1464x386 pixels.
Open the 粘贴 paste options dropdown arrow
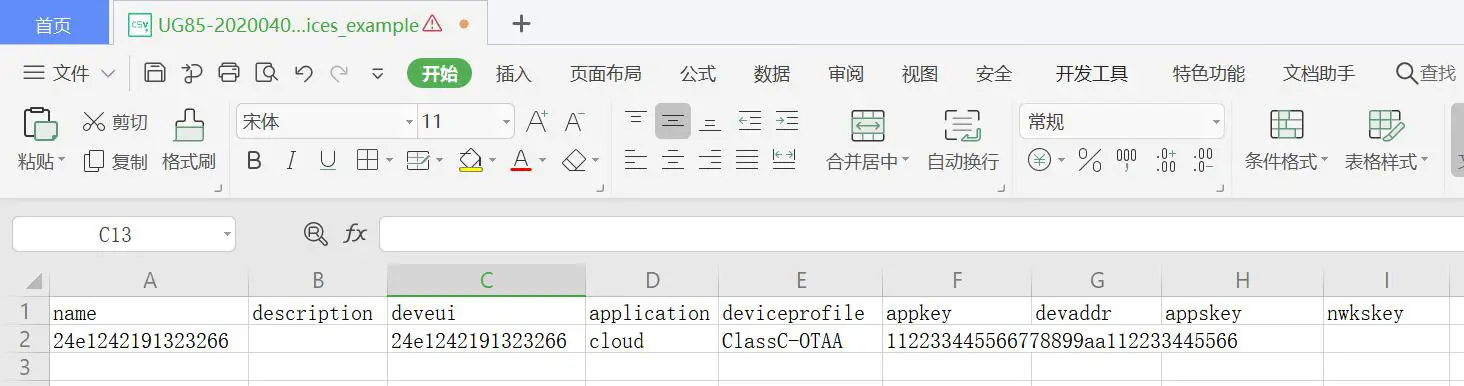(62, 160)
